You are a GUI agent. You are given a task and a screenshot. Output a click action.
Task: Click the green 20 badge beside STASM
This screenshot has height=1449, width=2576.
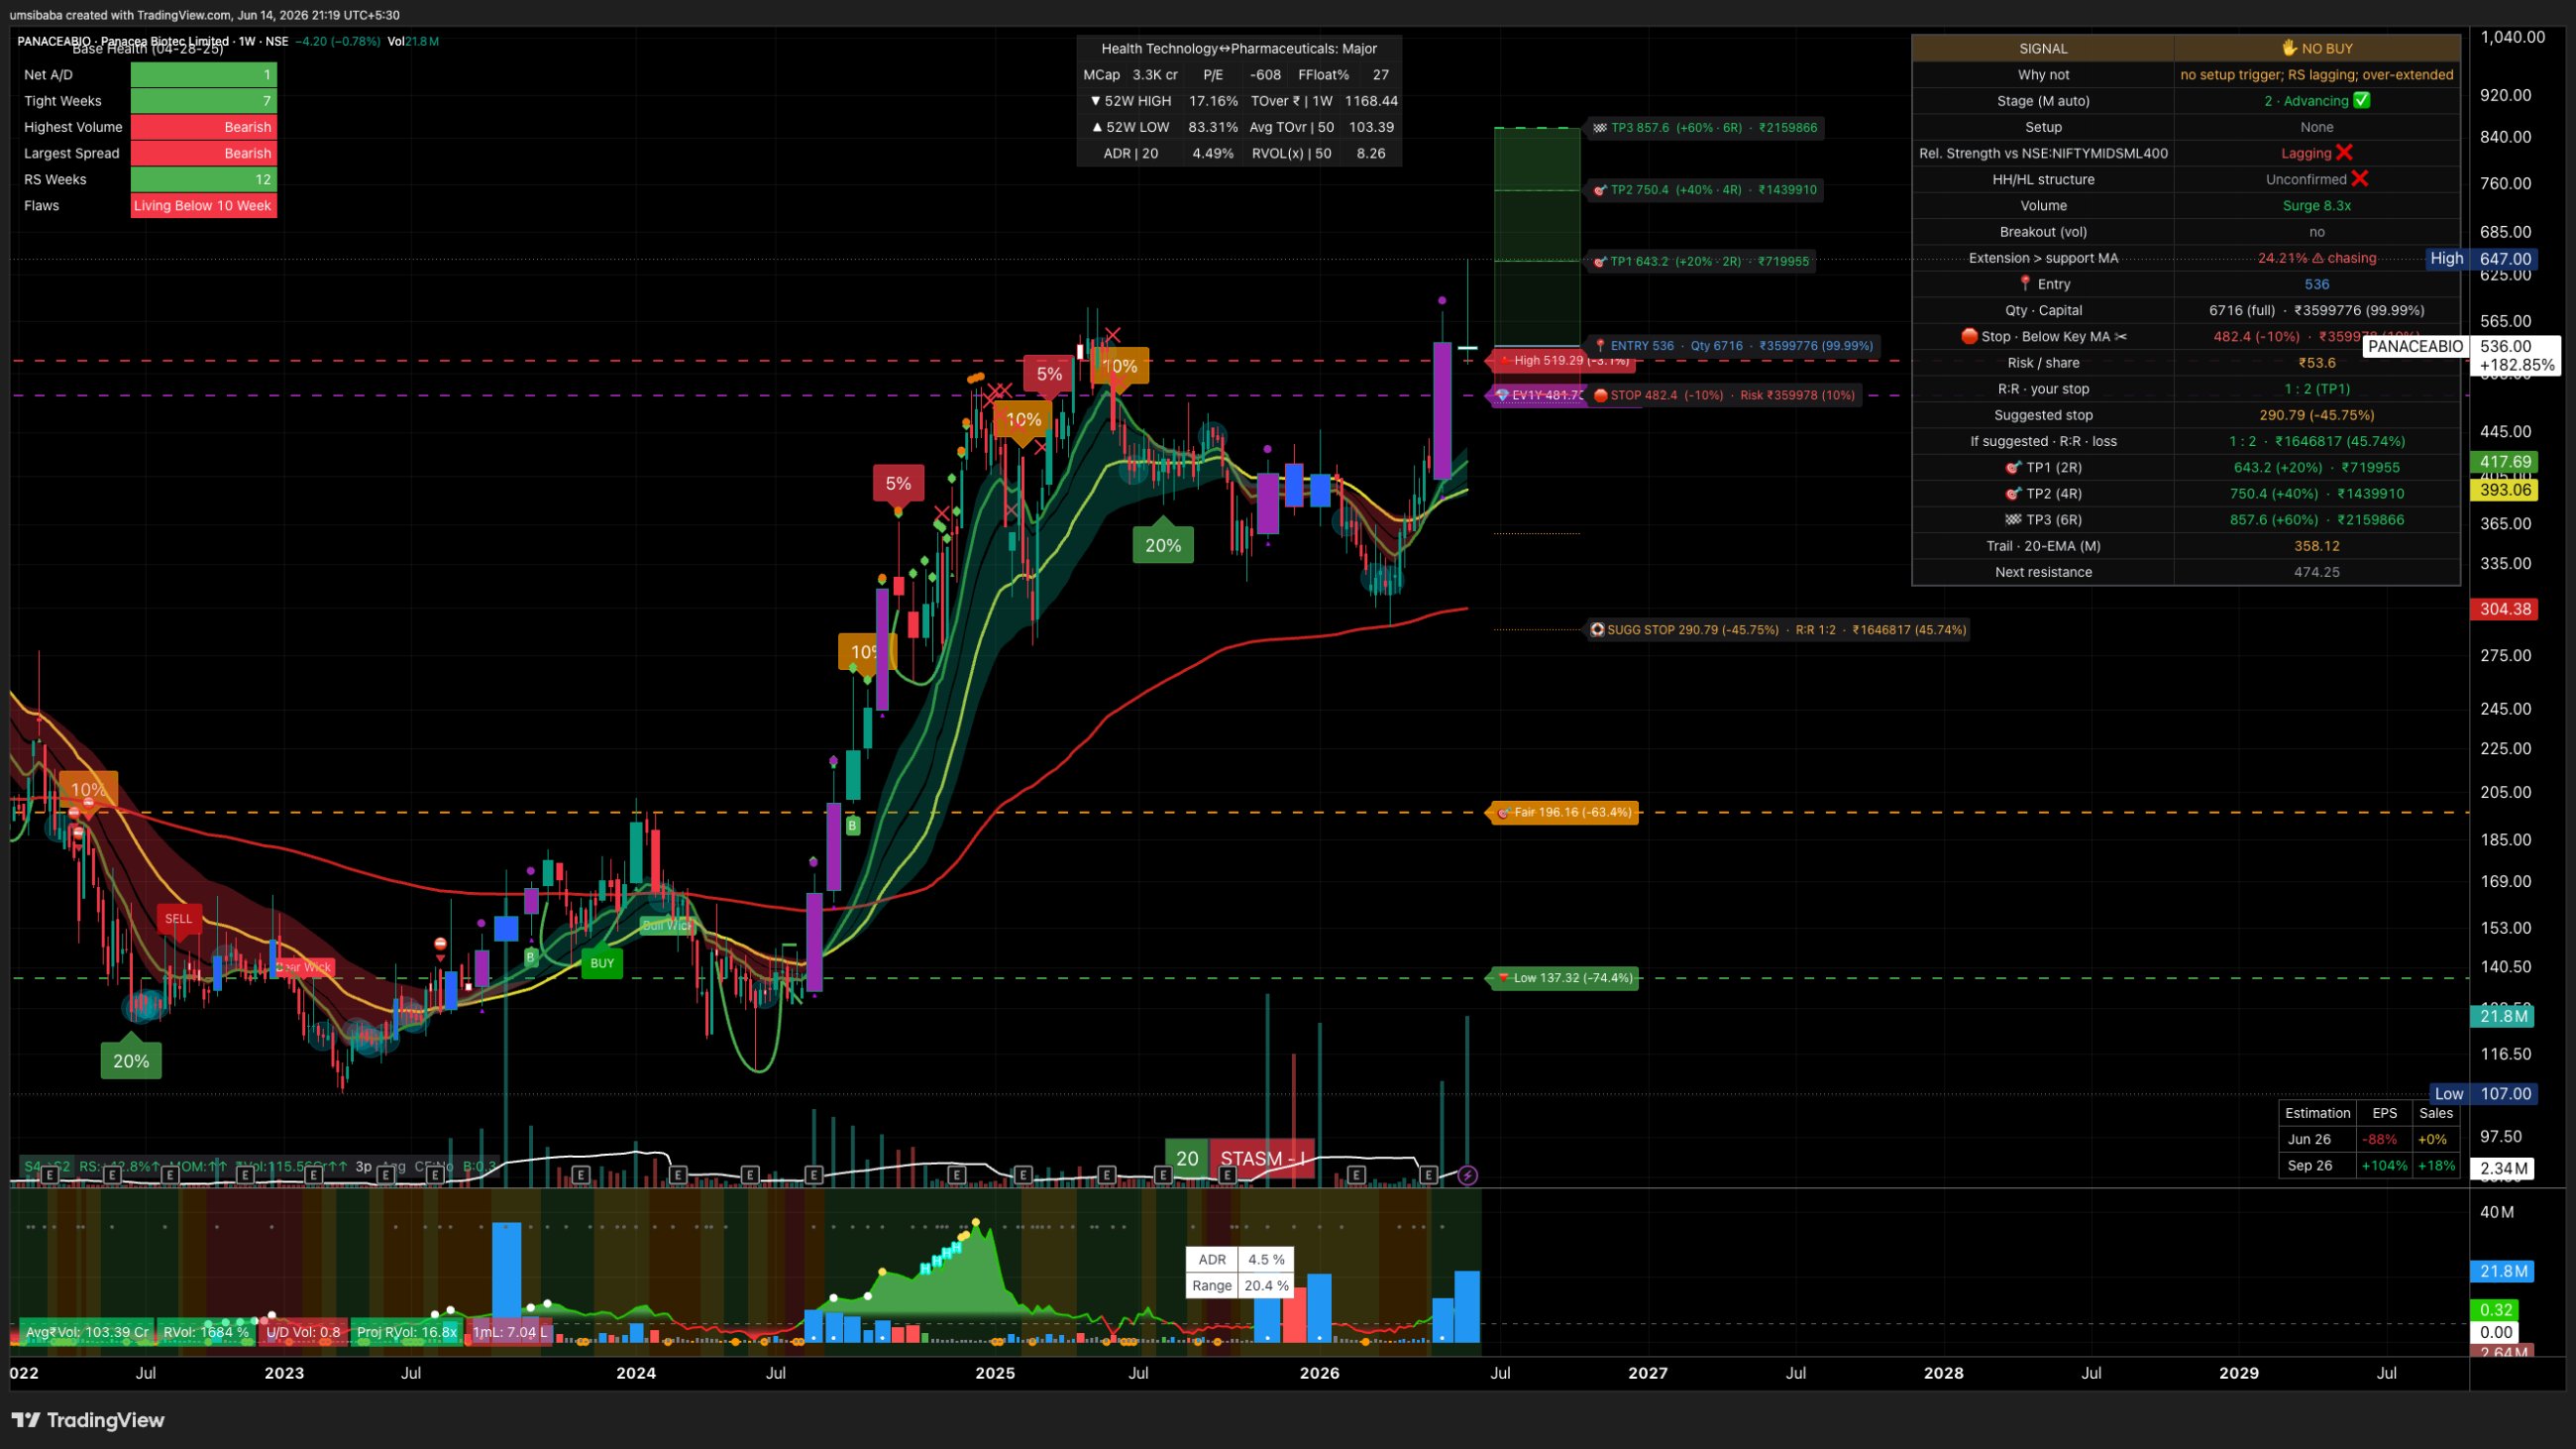[1187, 1159]
